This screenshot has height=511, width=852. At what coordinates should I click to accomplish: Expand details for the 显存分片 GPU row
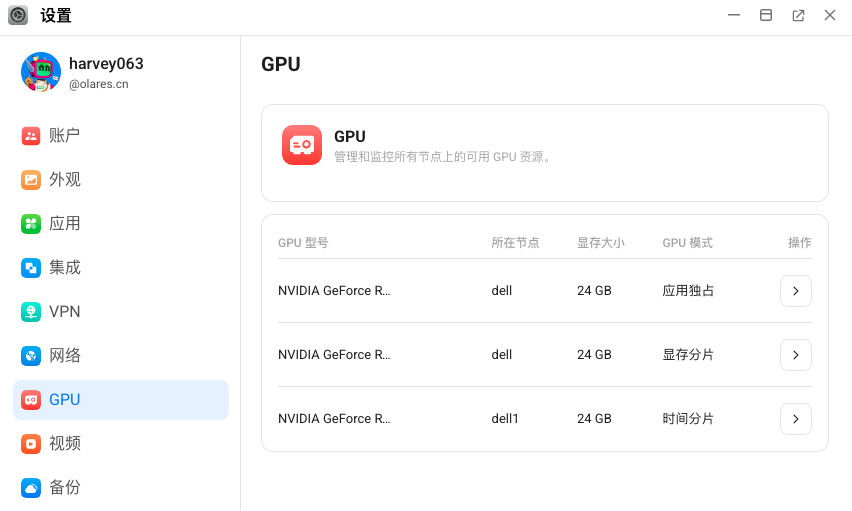click(795, 355)
